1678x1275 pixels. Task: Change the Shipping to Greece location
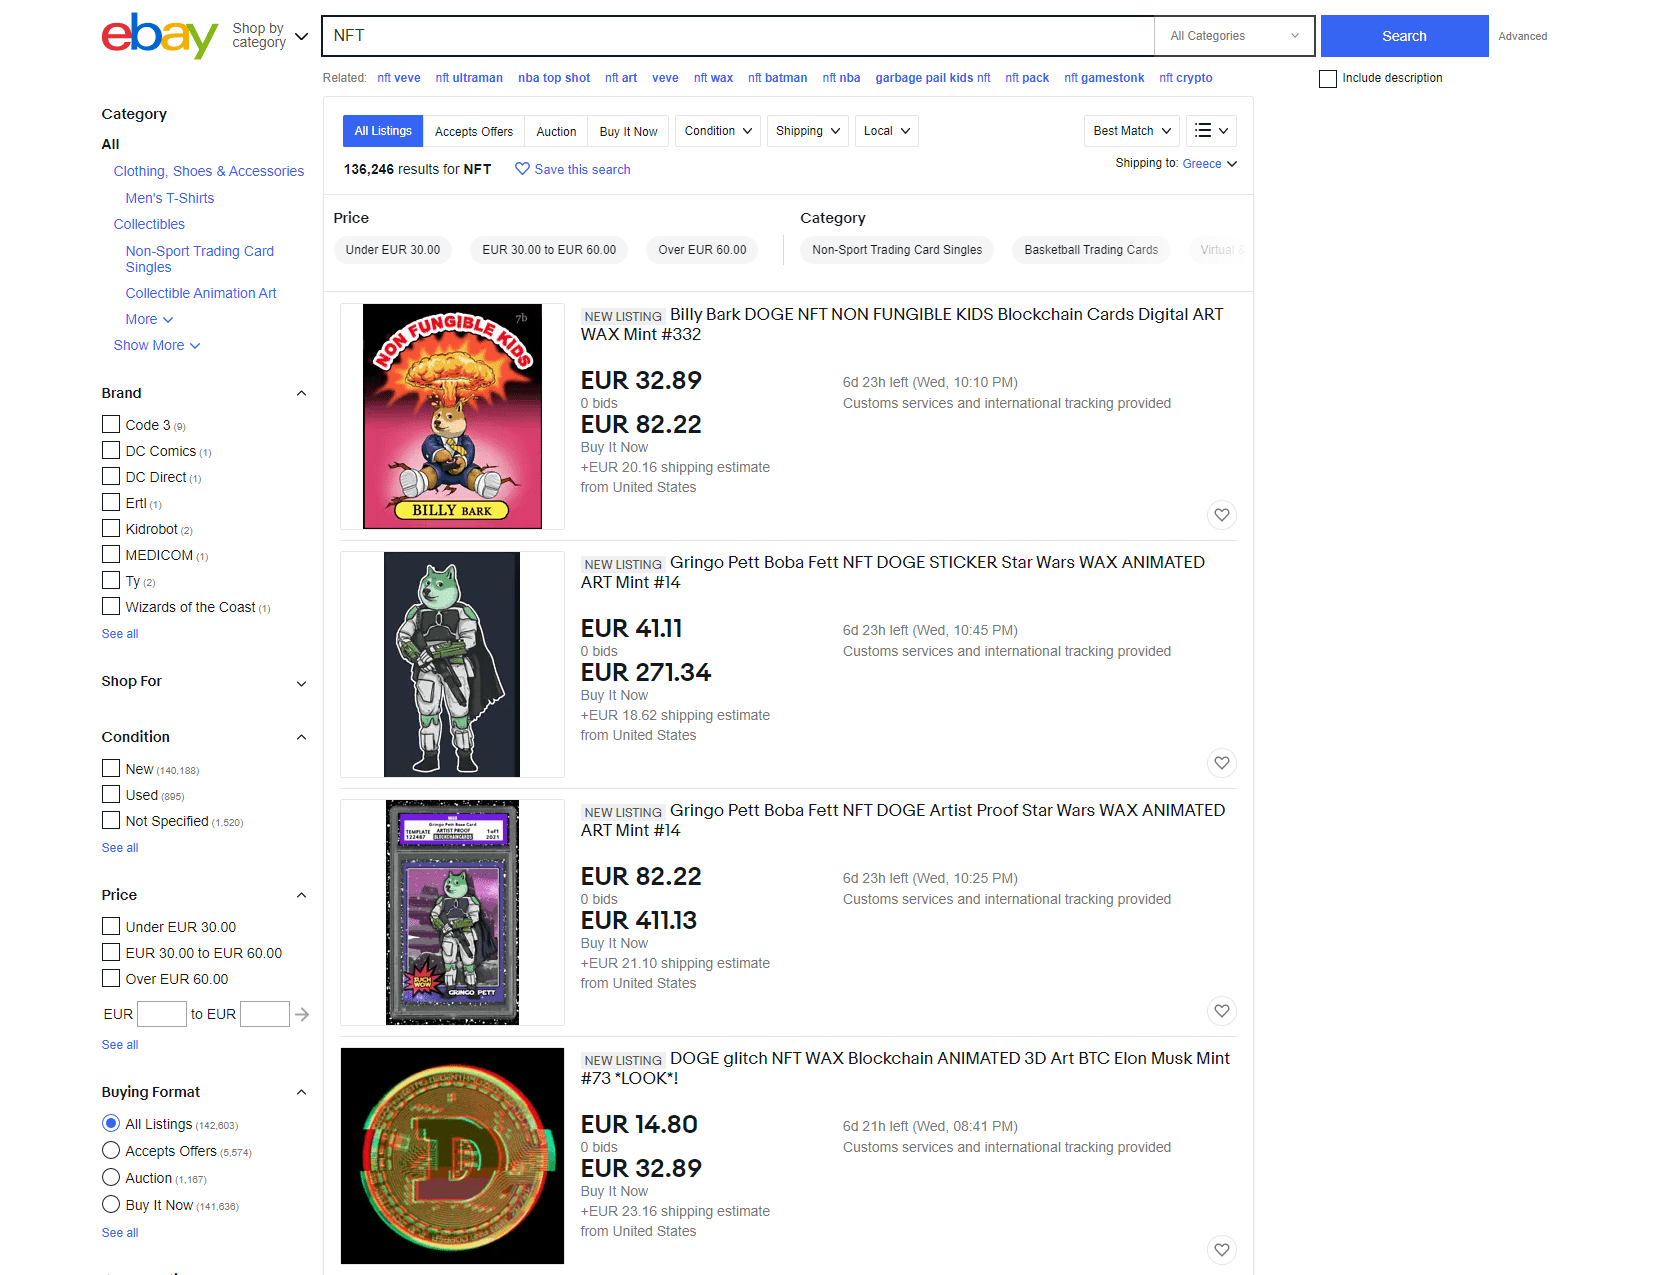point(1209,164)
